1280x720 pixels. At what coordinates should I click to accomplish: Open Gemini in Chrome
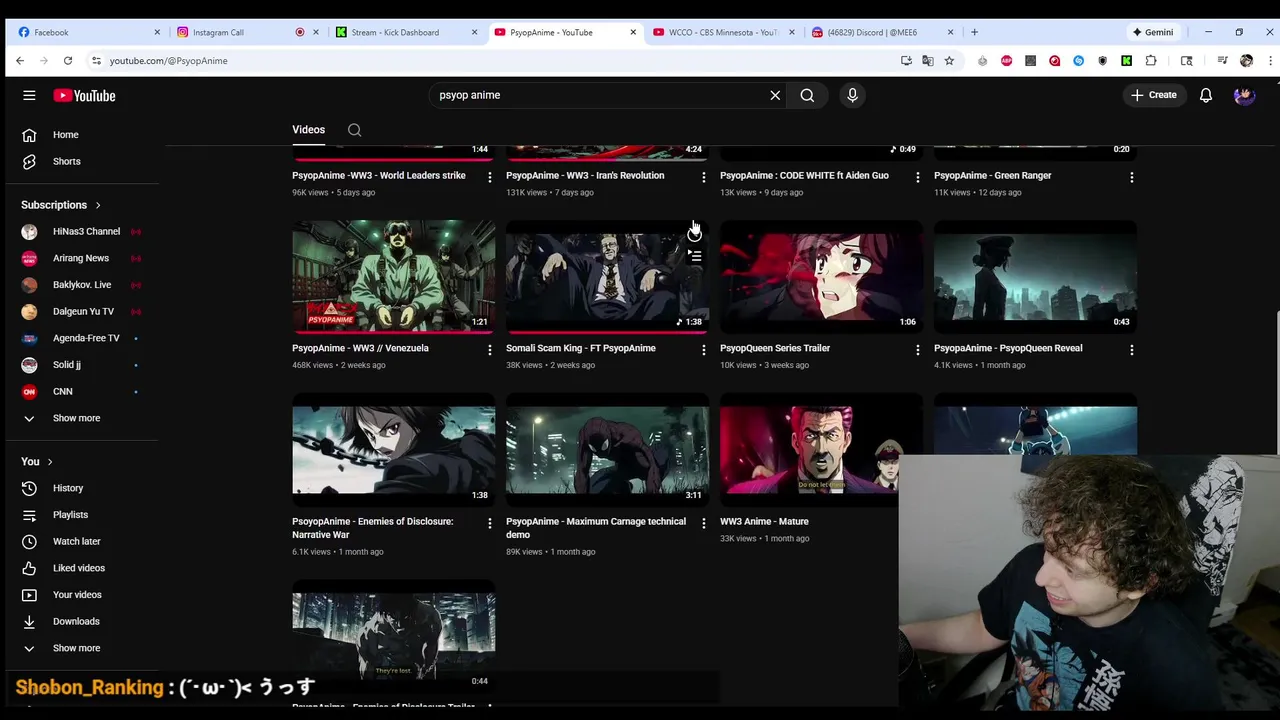[1153, 32]
